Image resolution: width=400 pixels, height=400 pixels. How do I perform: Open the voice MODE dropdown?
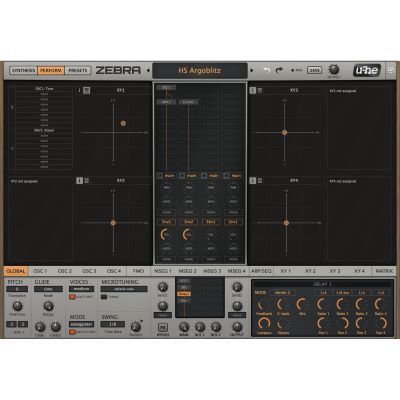[x=82, y=324]
